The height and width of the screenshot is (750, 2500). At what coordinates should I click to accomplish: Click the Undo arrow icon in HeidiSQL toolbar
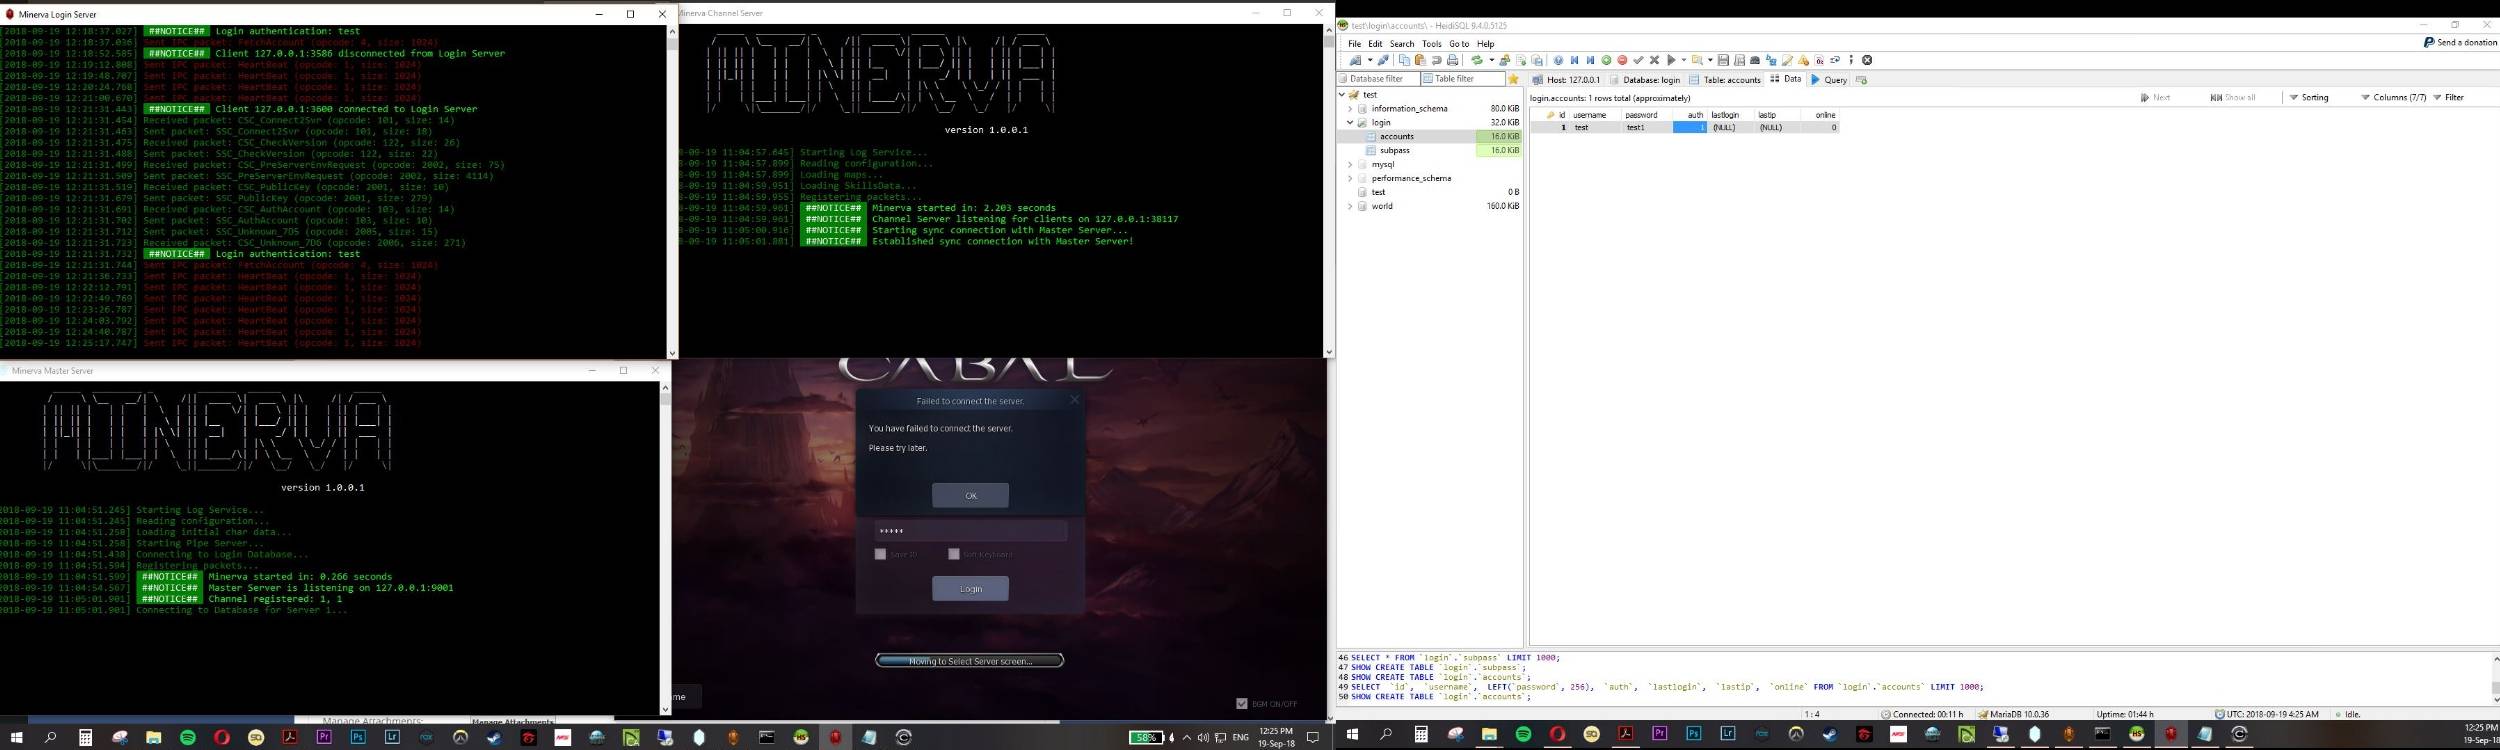(1436, 60)
